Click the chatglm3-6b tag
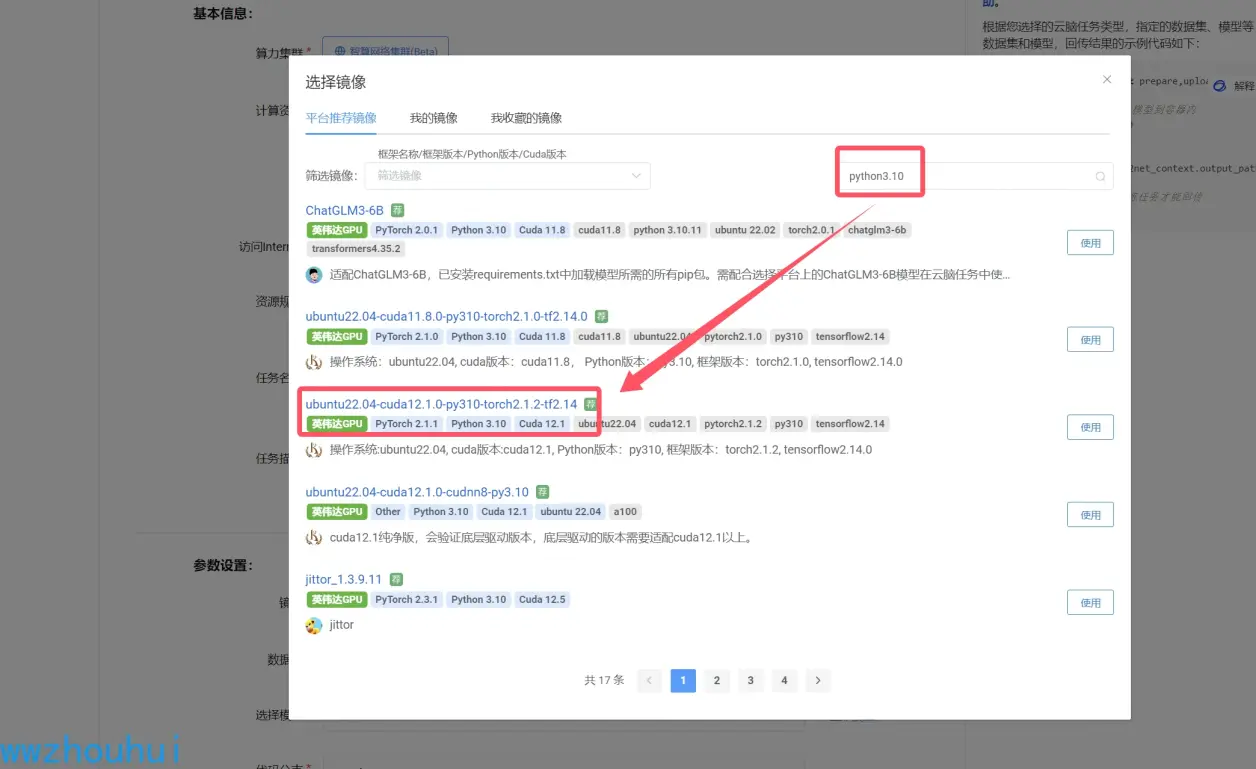This screenshot has width=1256, height=769. [x=877, y=230]
